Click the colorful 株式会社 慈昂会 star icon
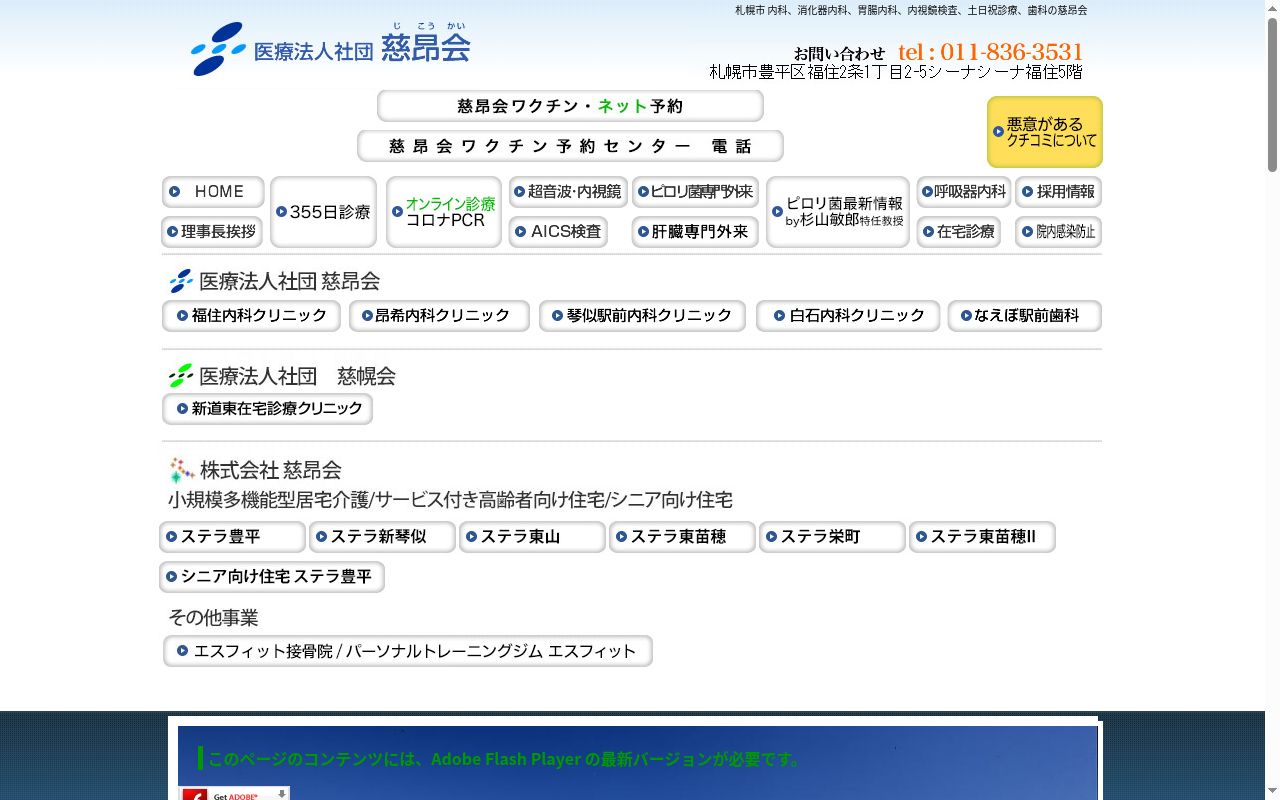The width and height of the screenshot is (1280, 800). 181,470
